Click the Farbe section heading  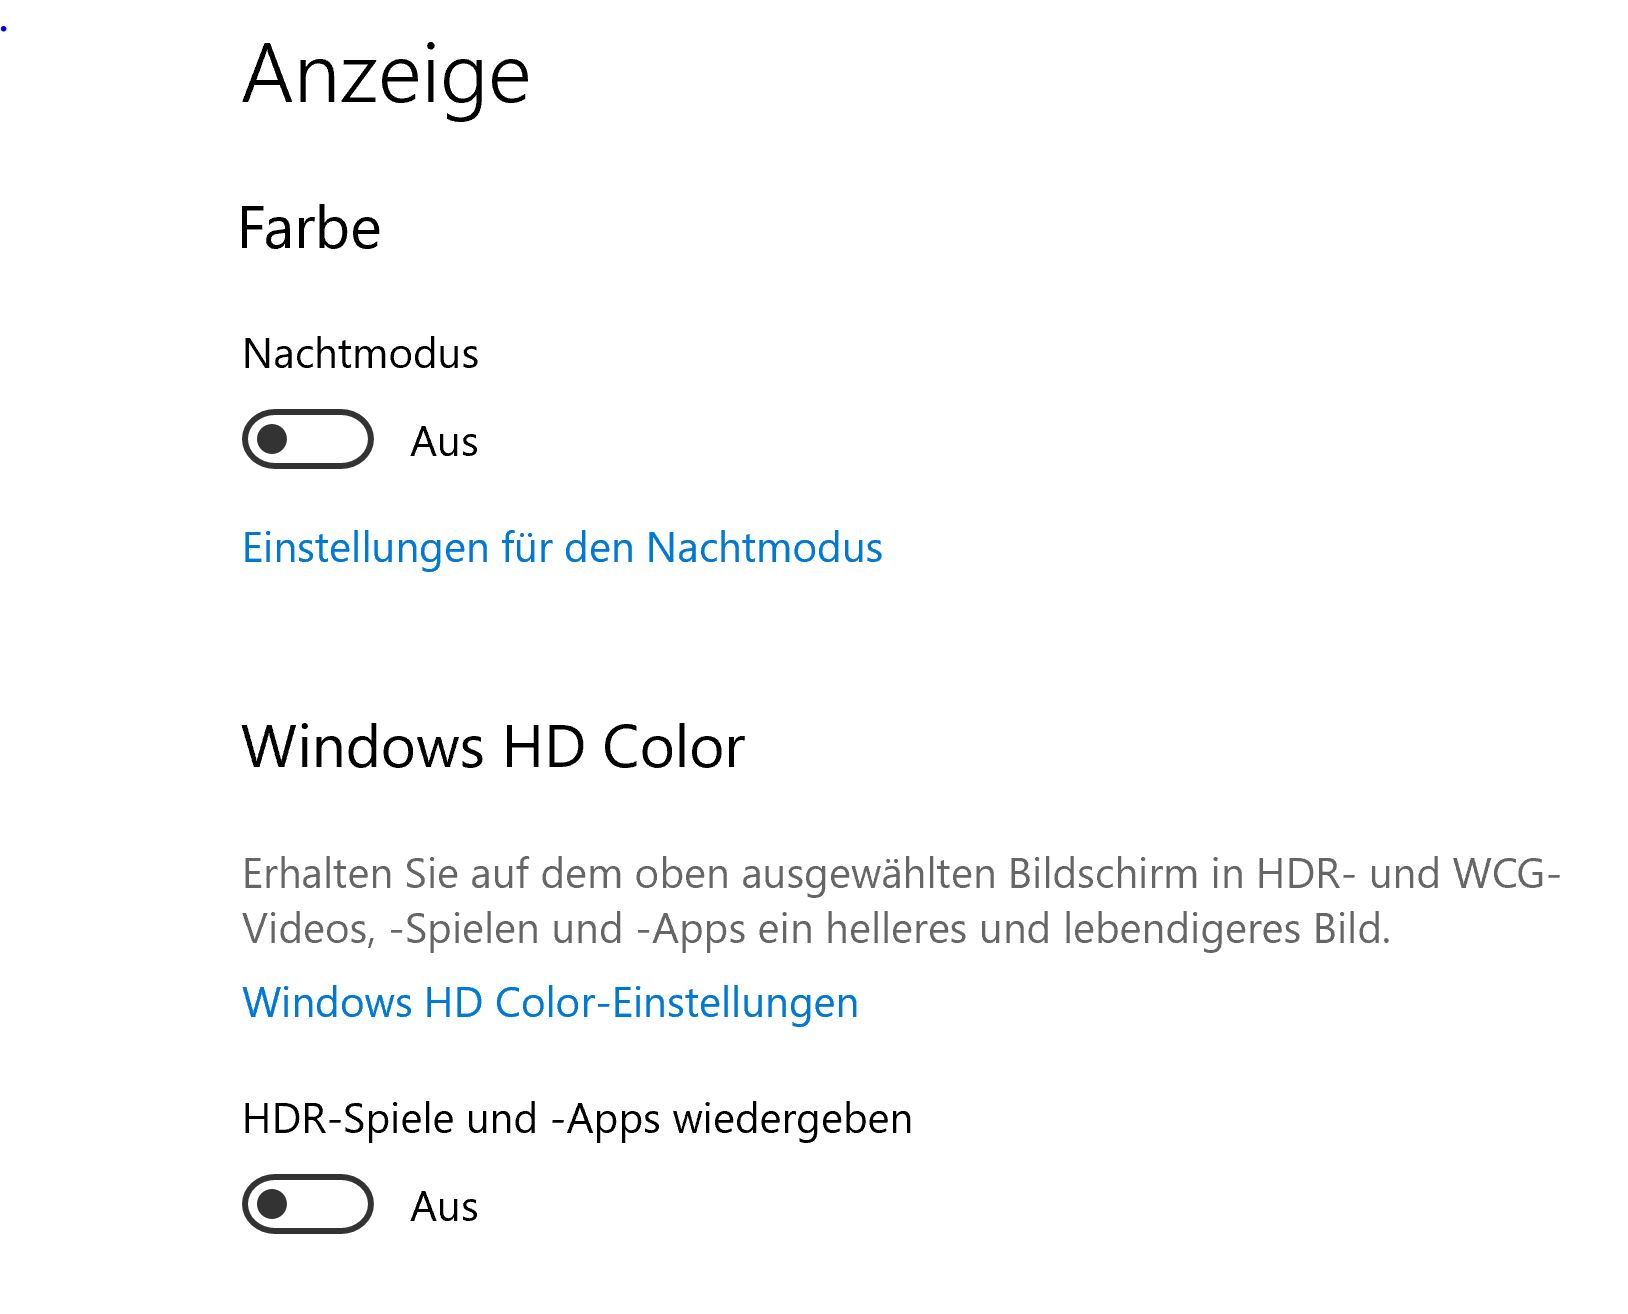(x=310, y=227)
